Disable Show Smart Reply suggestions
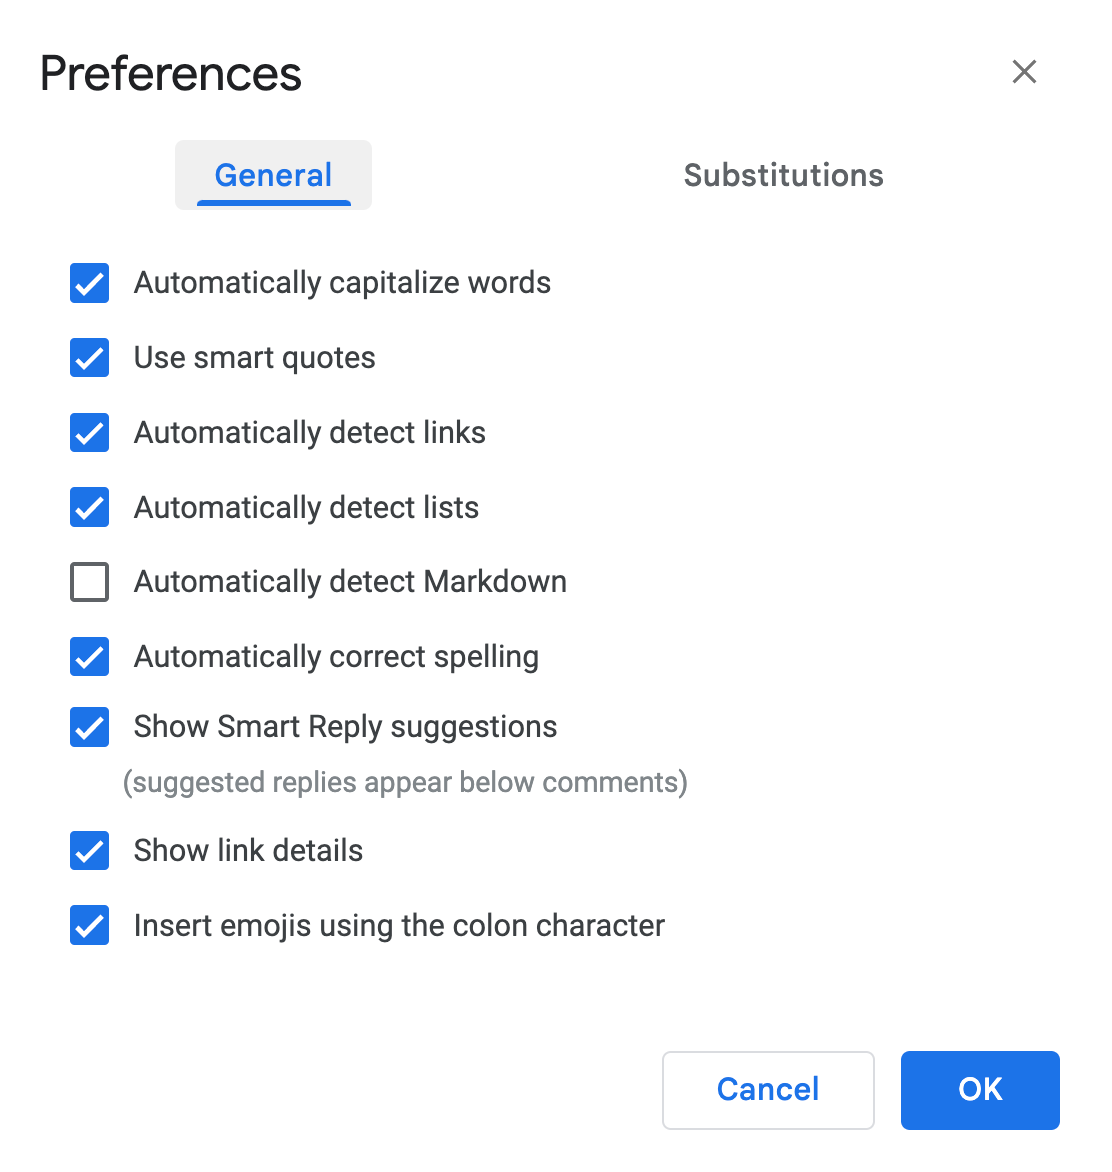This screenshot has height=1172, width=1112. [89, 727]
